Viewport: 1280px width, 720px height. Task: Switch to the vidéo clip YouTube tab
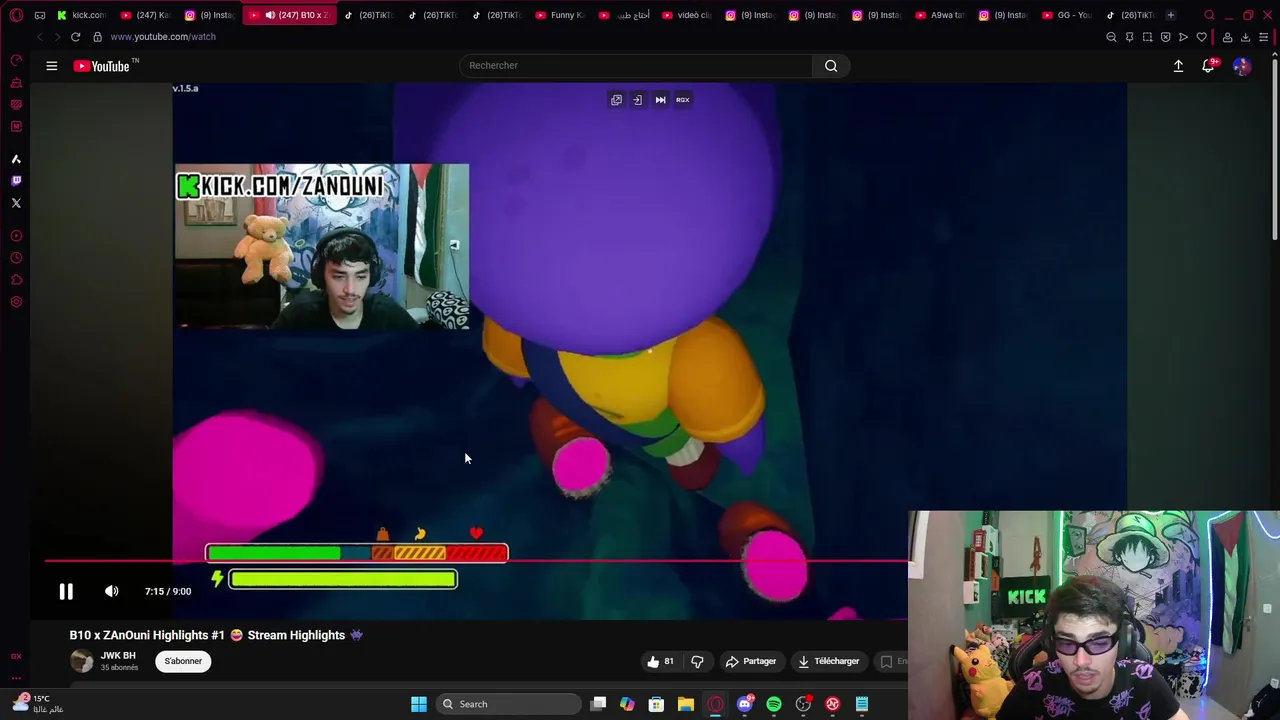click(687, 15)
